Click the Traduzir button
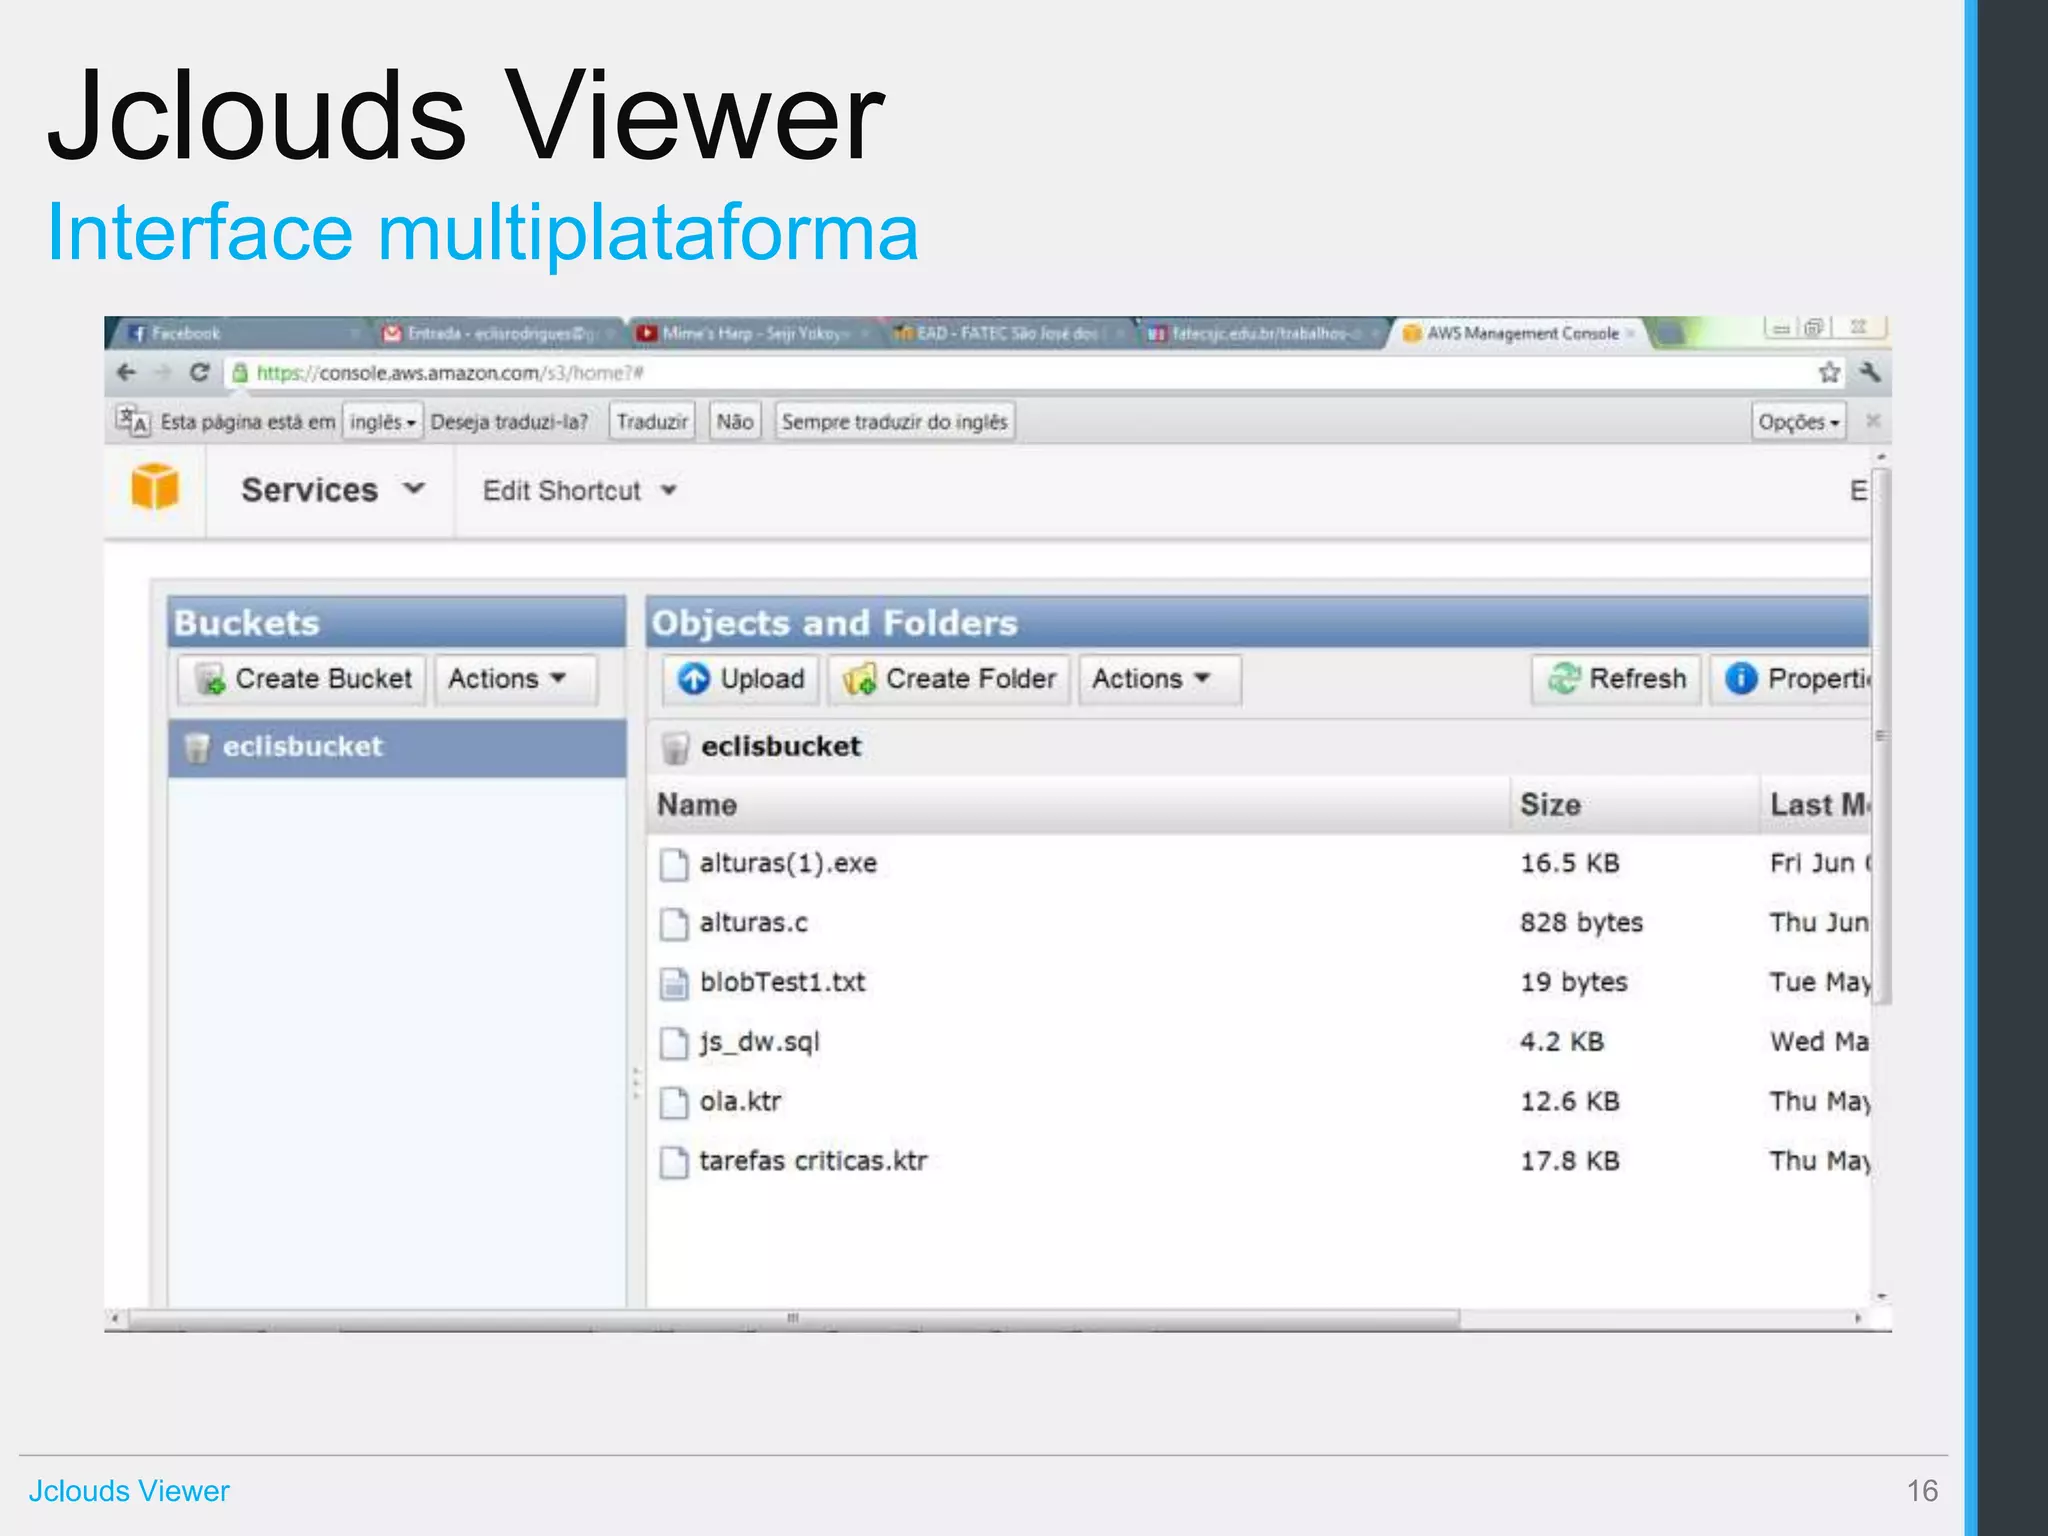The width and height of the screenshot is (2048, 1536). 652,422
